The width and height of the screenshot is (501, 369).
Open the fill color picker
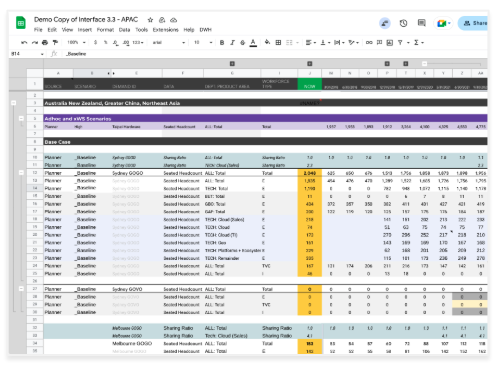click(x=267, y=42)
